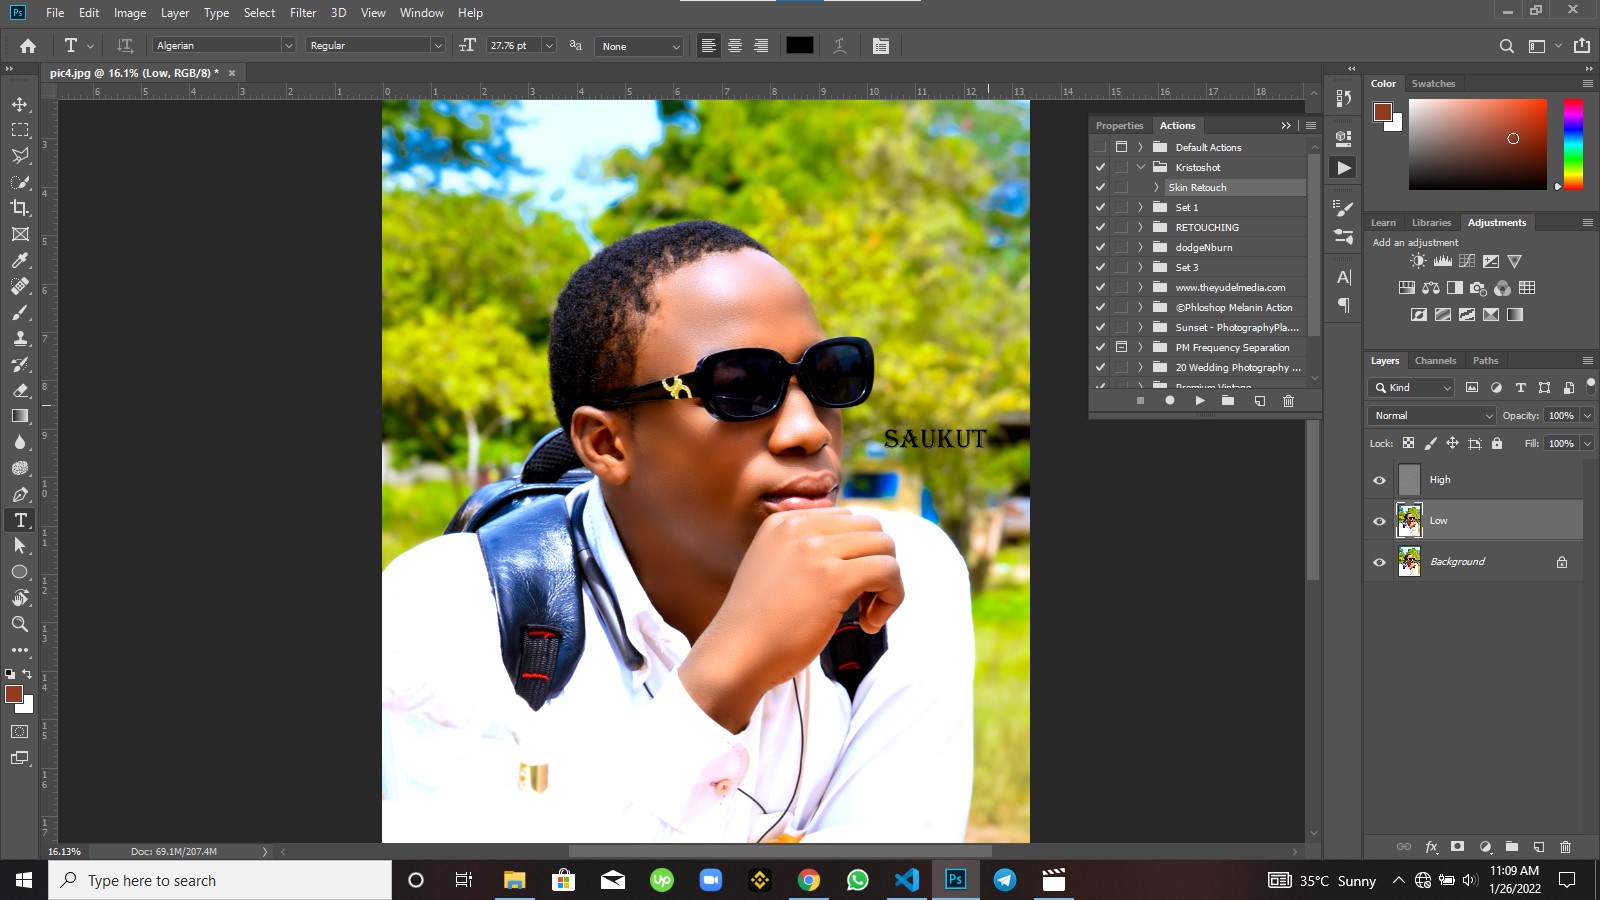Click Begin recording in Actions panel
1600x900 pixels.
tap(1170, 401)
